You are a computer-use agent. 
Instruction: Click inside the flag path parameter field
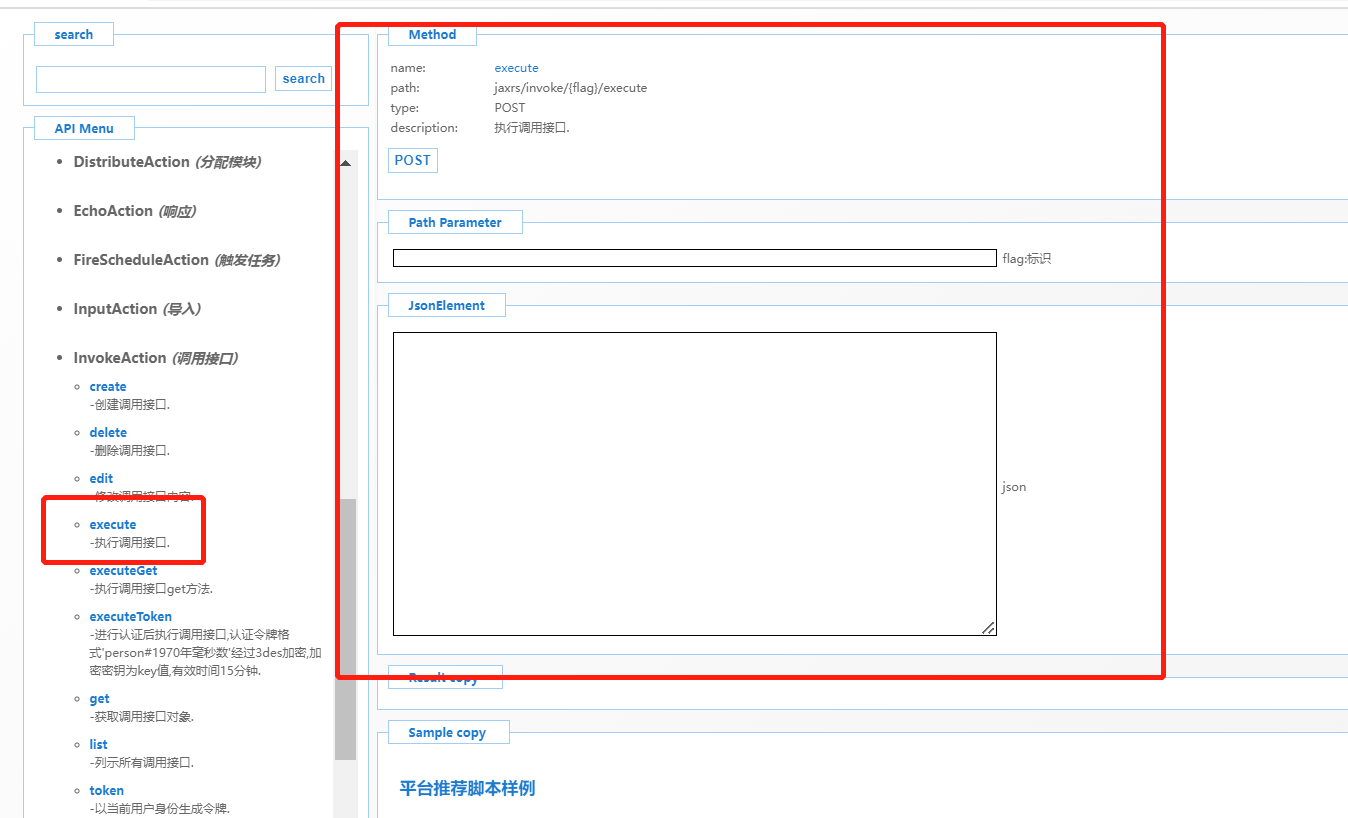694,257
